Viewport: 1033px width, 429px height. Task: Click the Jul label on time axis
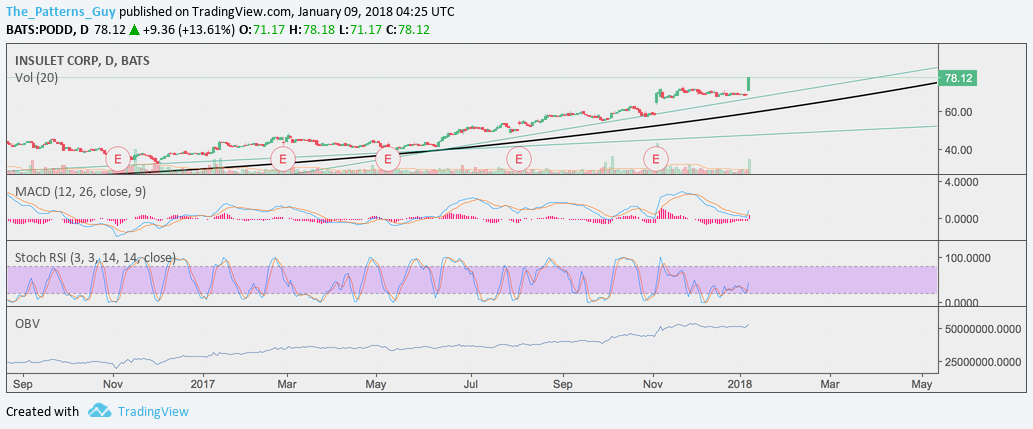(472, 382)
